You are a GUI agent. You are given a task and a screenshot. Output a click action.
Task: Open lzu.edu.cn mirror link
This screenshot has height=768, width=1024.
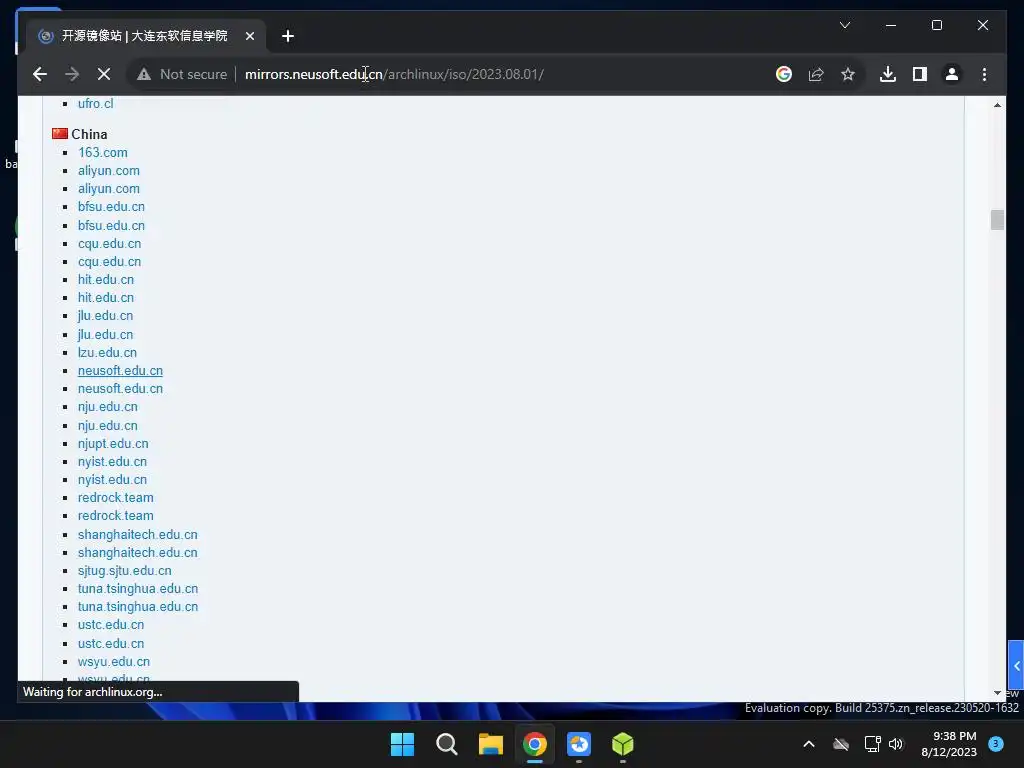pyautogui.click(x=107, y=353)
